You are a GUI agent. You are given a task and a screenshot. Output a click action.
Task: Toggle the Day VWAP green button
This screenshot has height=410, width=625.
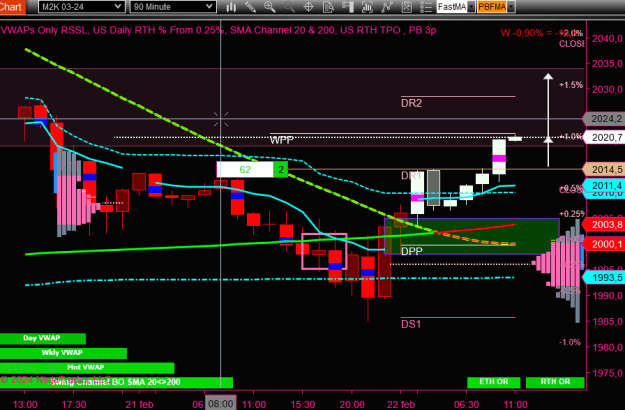pos(43,338)
